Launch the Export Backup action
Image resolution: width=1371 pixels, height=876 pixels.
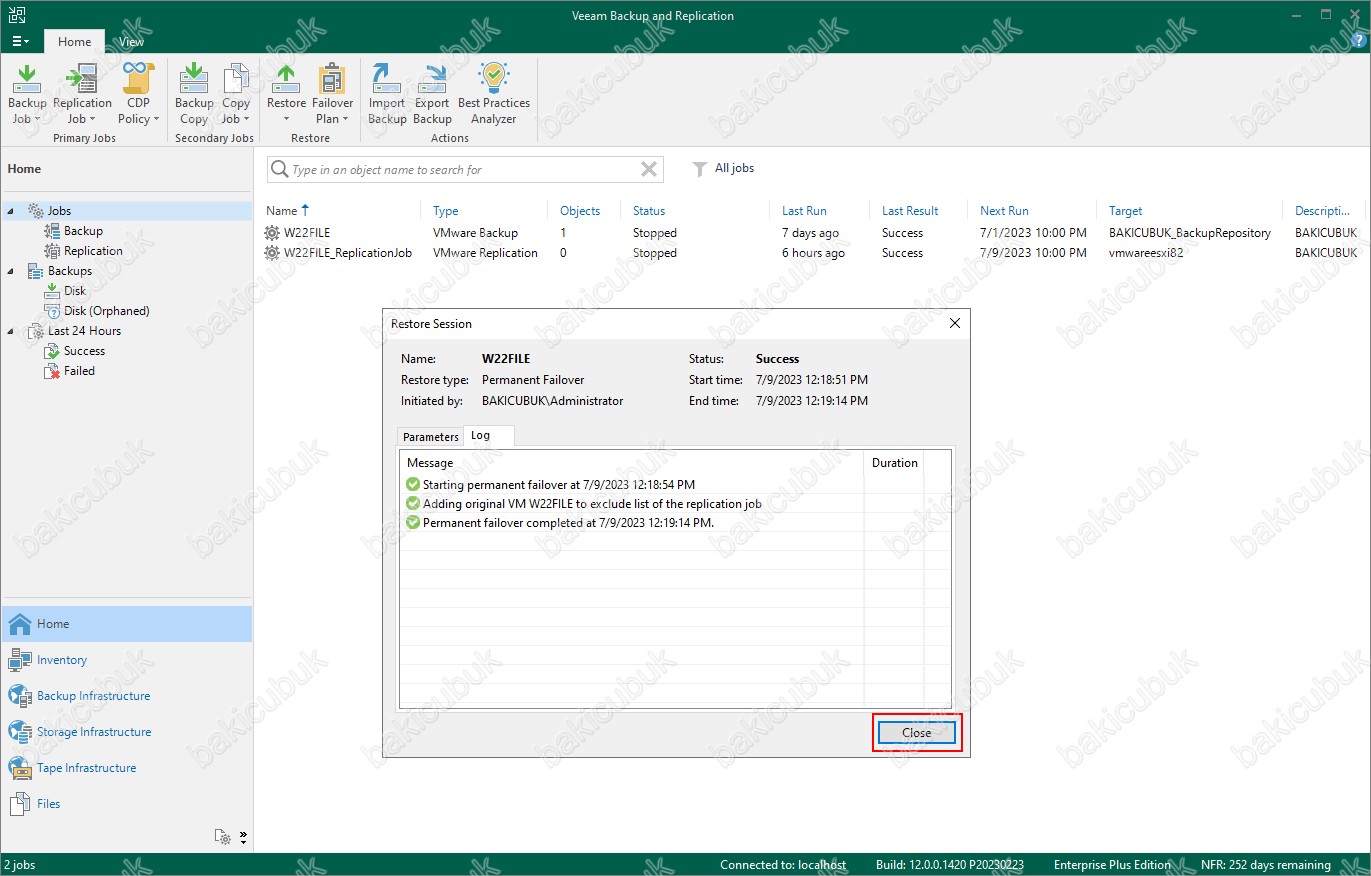coord(432,94)
